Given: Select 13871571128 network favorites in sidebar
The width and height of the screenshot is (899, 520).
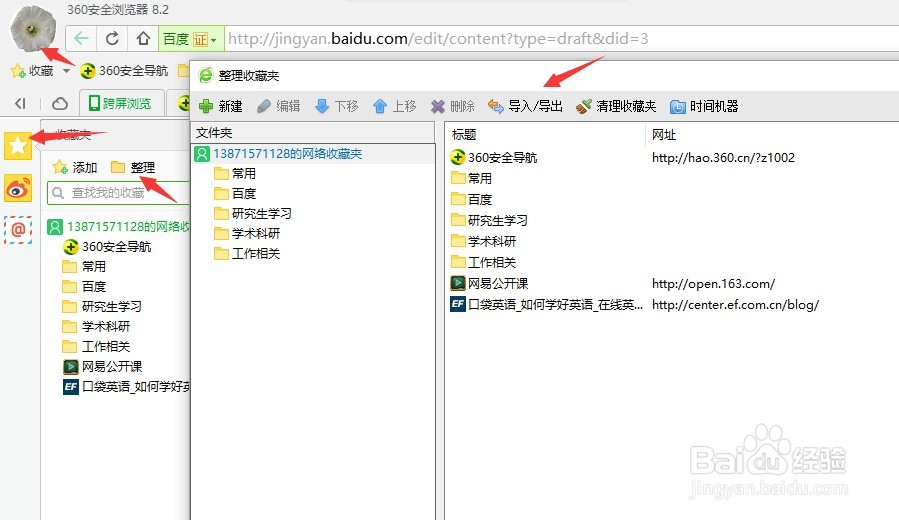Looking at the screenshot, I should pos(118,226).
